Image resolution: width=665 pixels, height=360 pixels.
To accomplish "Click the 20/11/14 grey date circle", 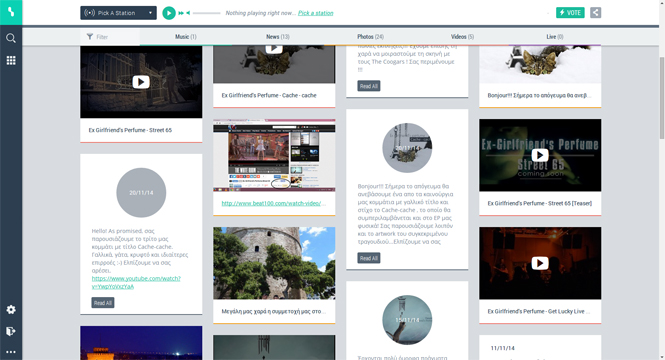I will pos(141,193).
